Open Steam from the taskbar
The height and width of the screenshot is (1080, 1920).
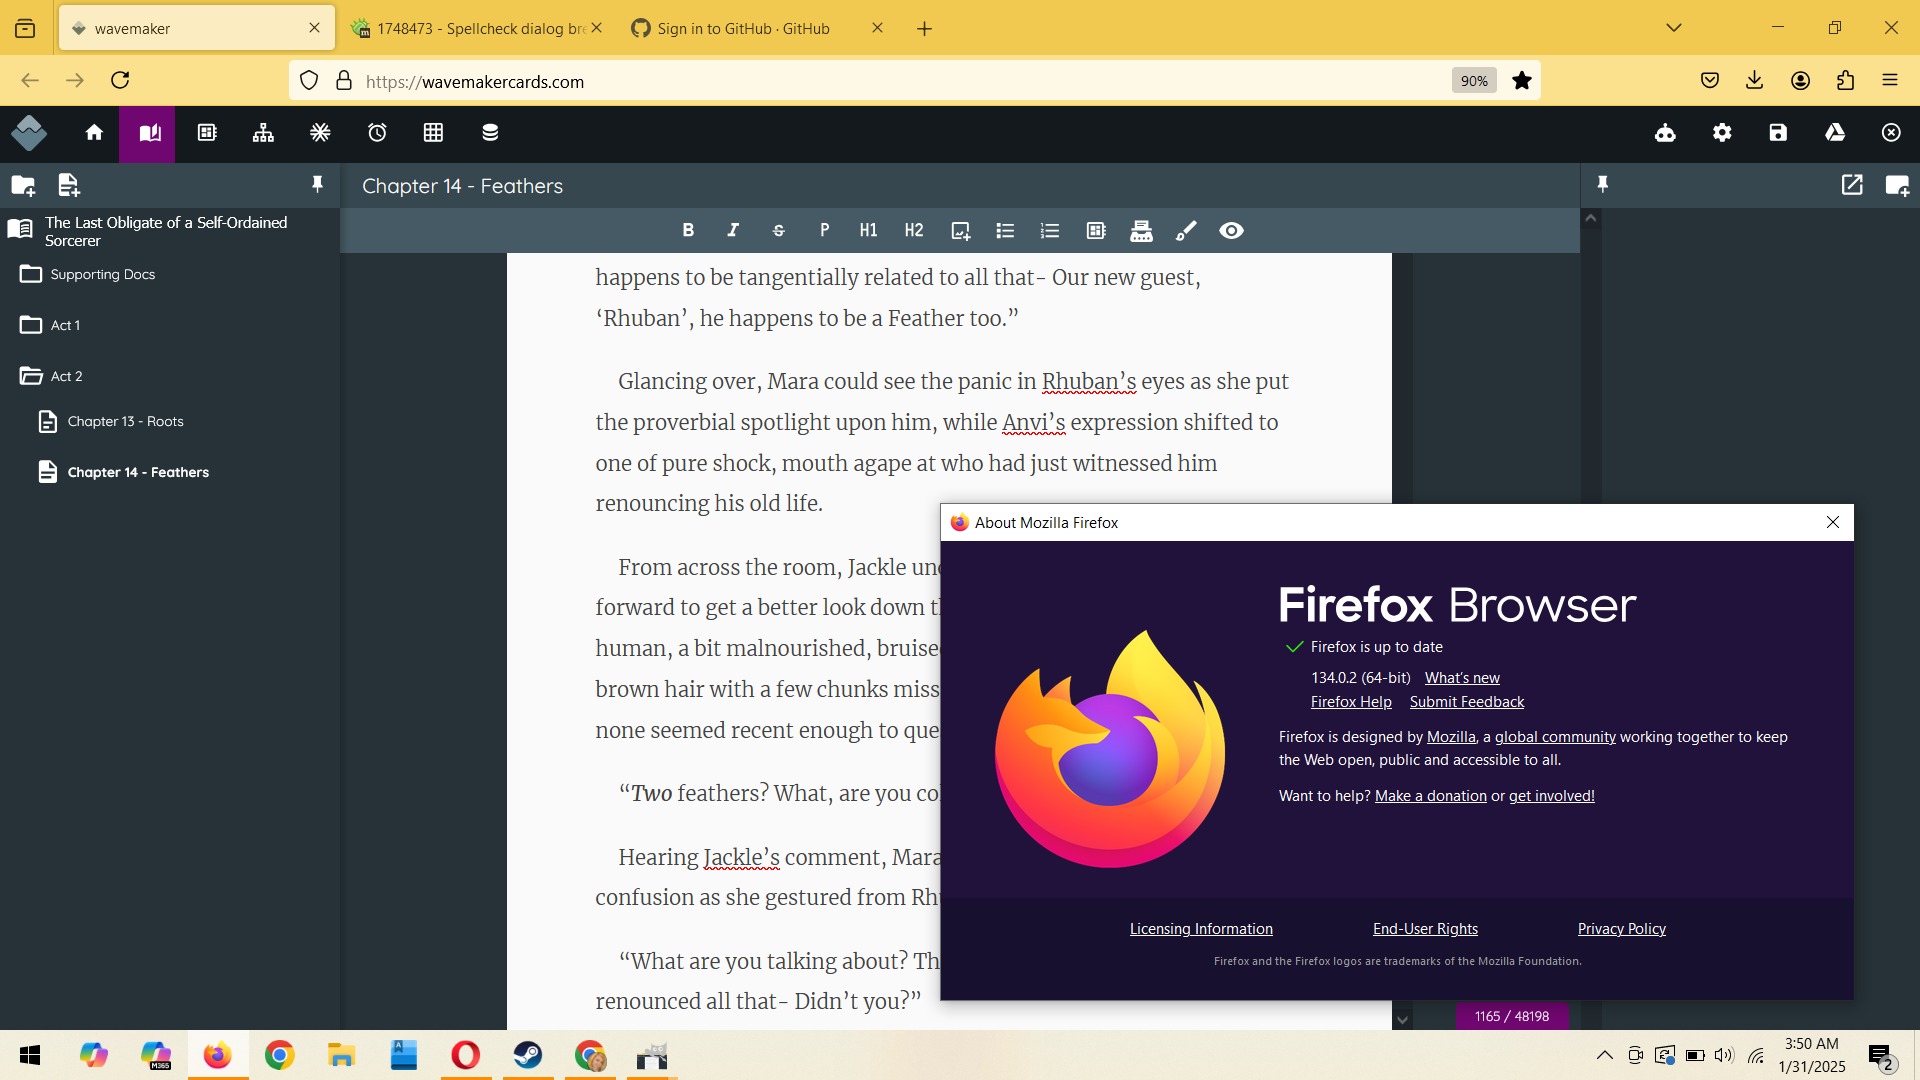pyautogui.click(x=528, y=1055)
